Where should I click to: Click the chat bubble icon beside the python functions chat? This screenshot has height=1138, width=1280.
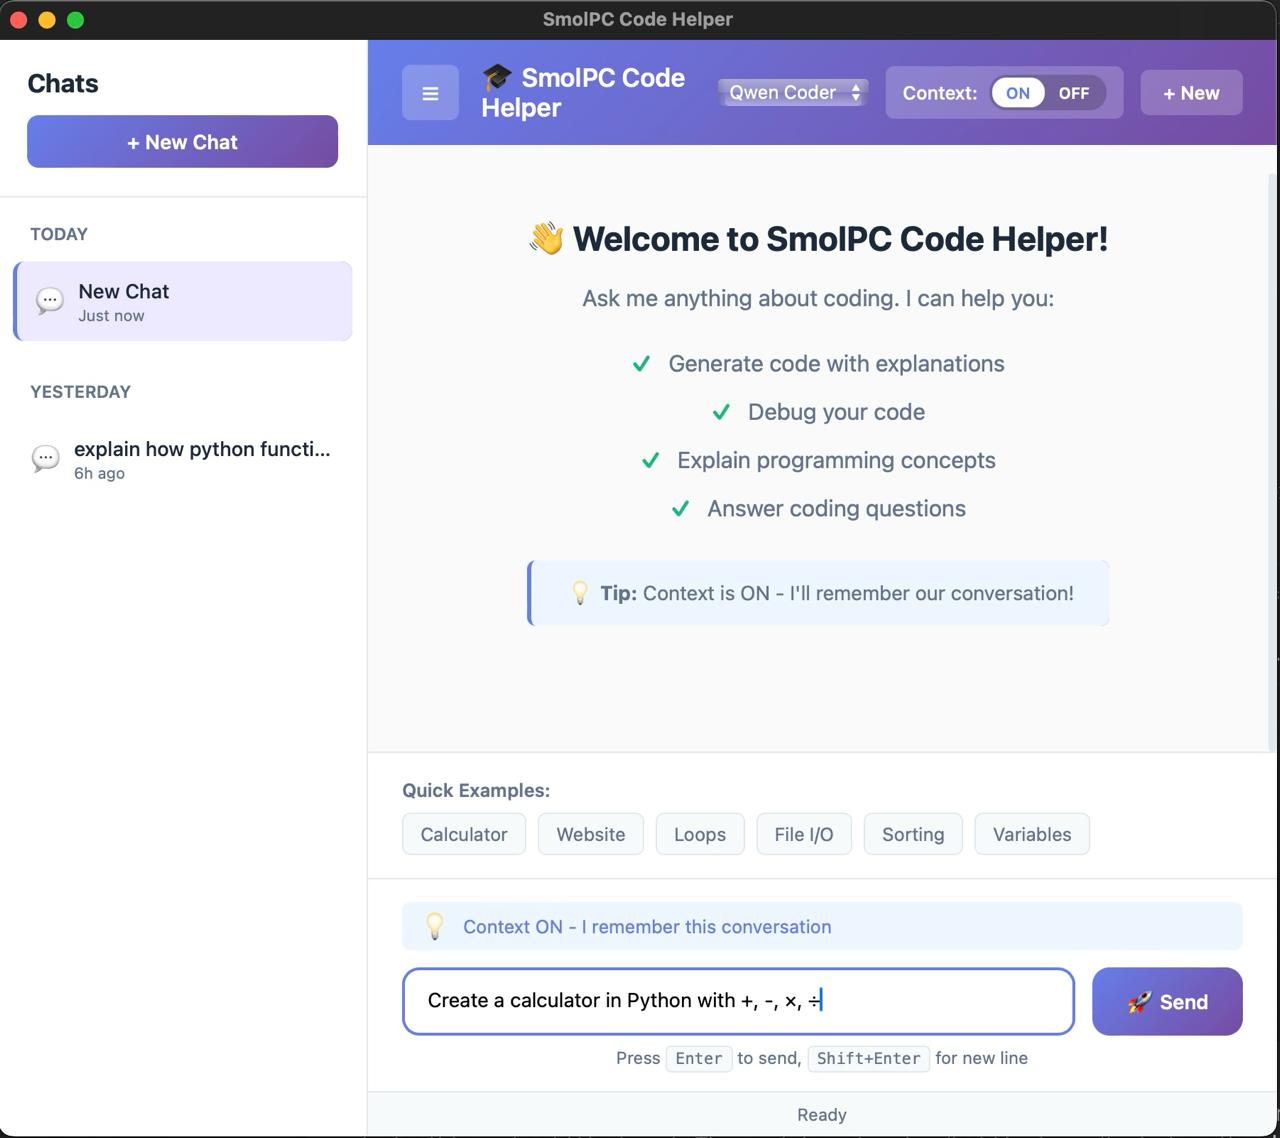[x=46, y=459]
